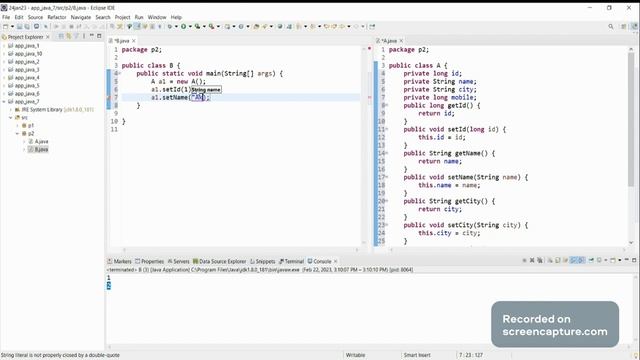Viewport: 640px width, 360px height.
Task: Minimize the Console view
Action: click(627, 260)
